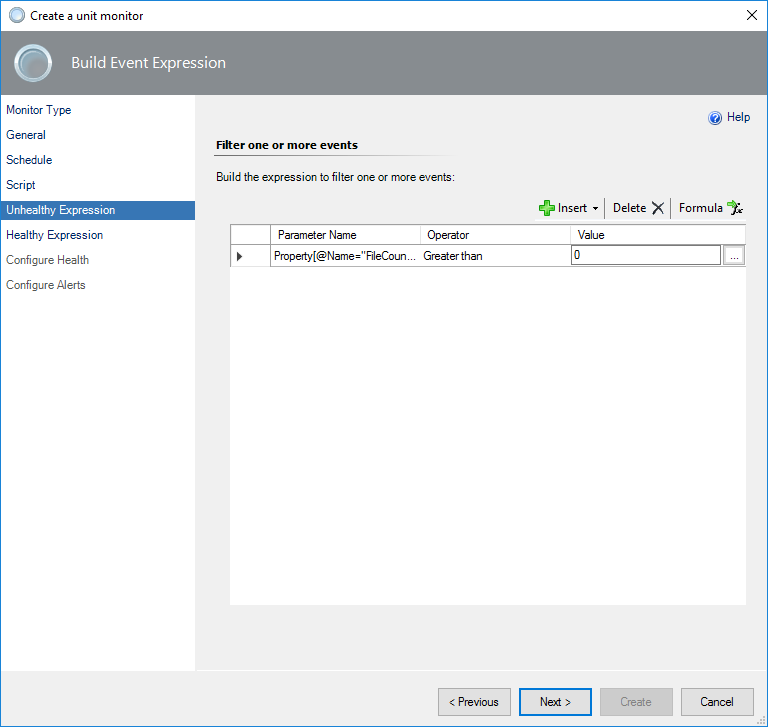Click the Insert toolbar label

(572, 208)
